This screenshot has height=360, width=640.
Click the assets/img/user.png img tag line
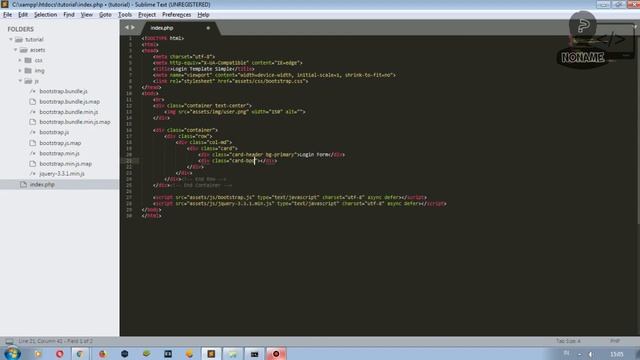pos(235,112)
